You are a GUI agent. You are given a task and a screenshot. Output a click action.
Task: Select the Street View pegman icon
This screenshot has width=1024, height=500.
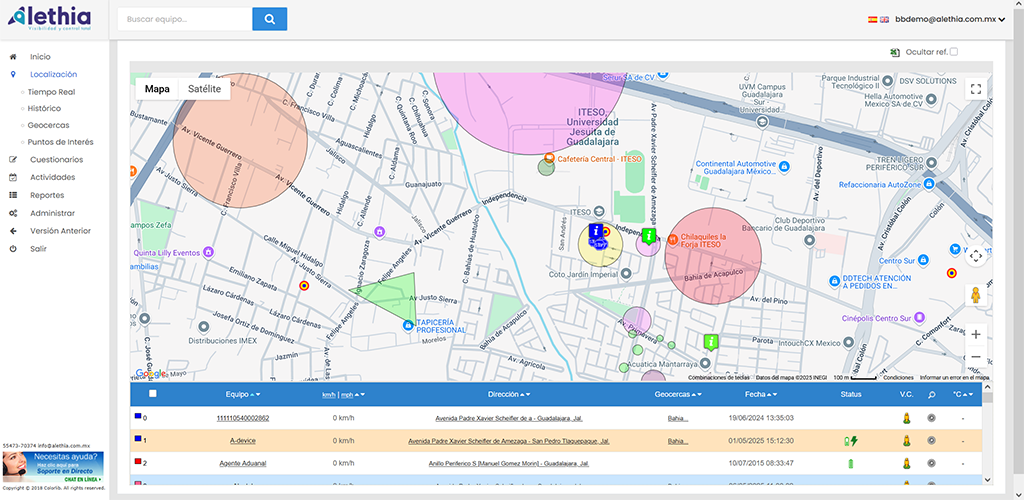point(976,295)
